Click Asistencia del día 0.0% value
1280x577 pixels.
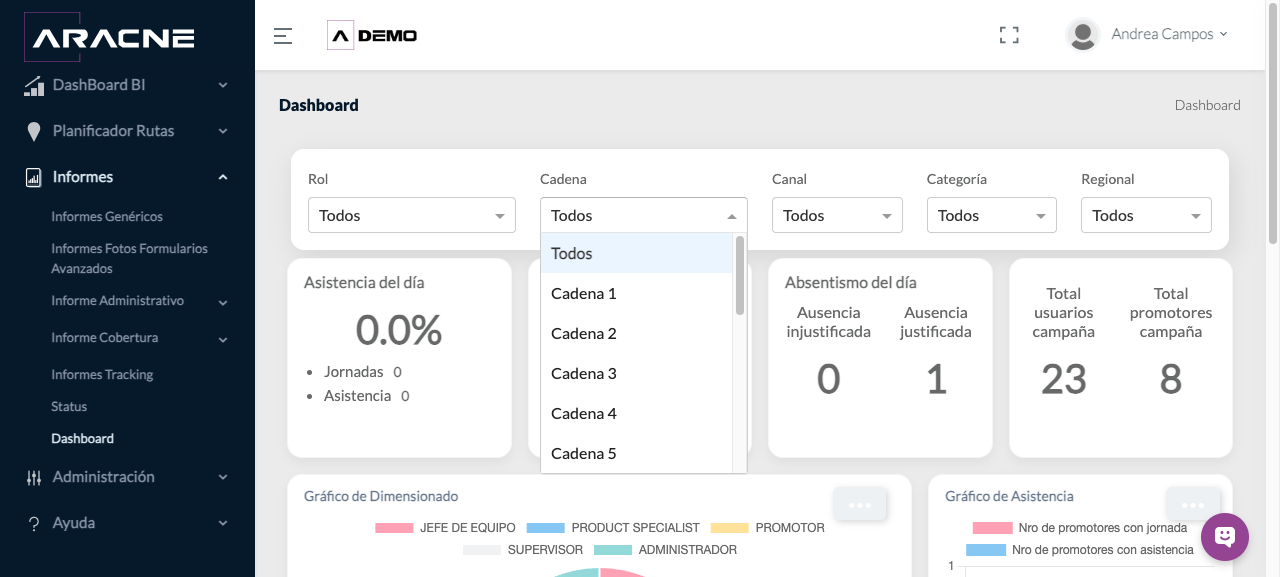point(399,330)
